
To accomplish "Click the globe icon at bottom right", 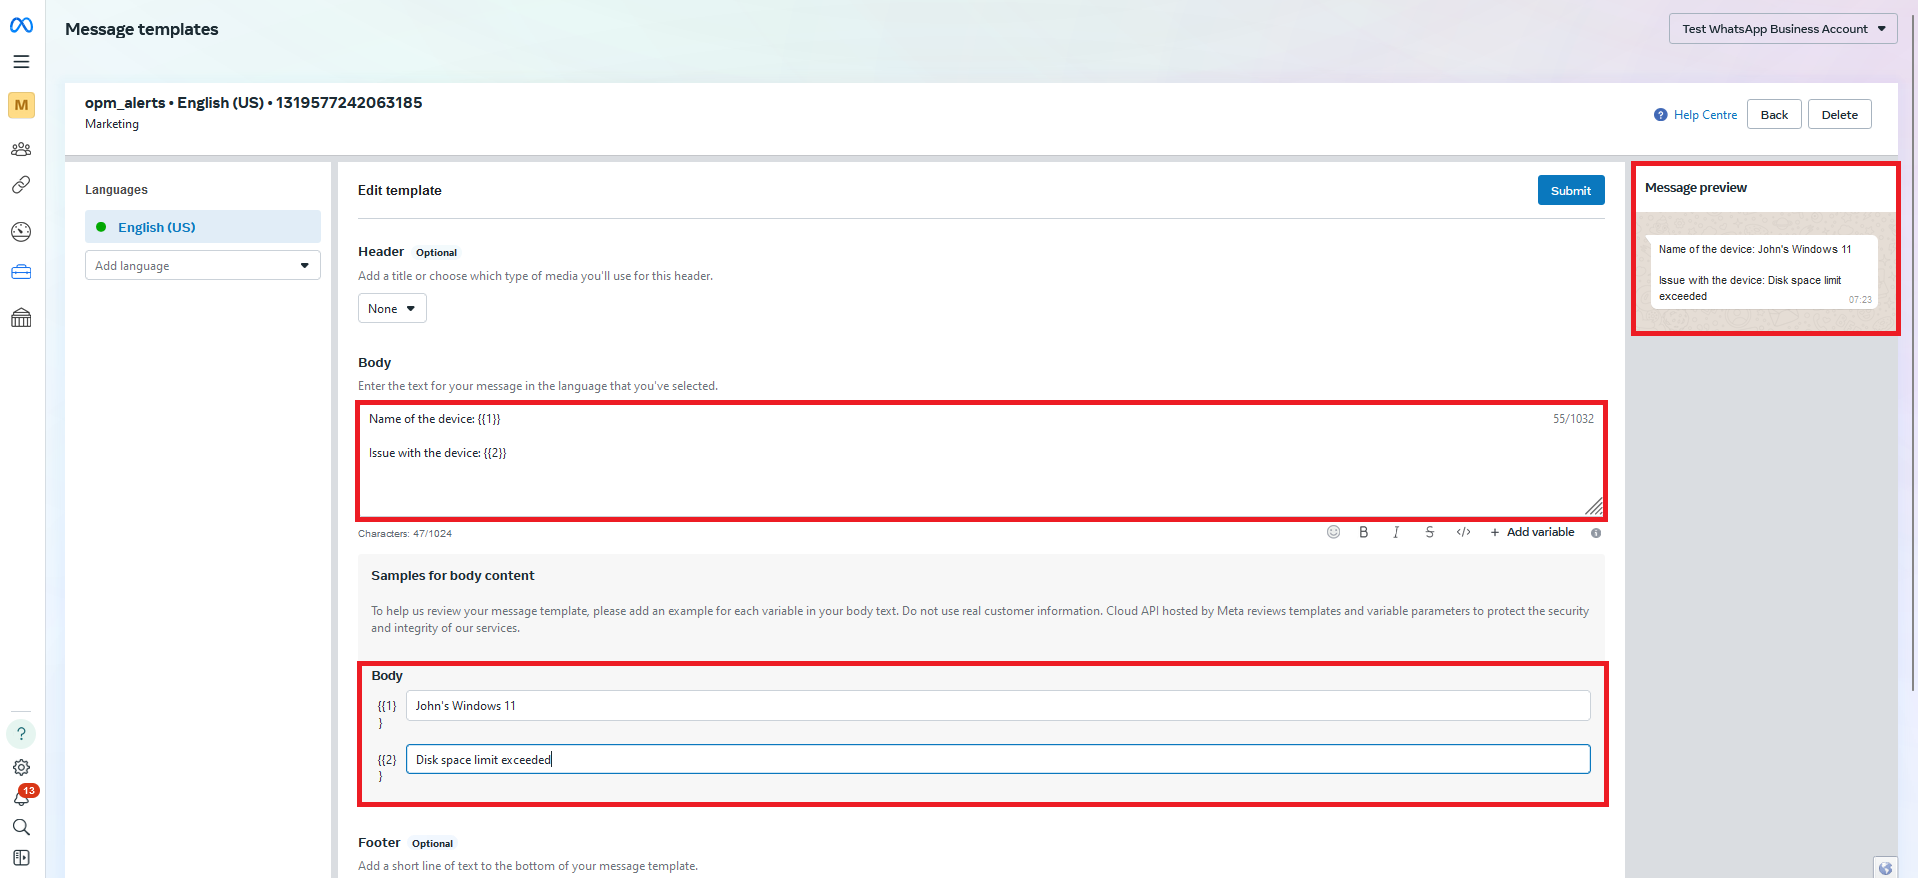I will pos(1885,867).
